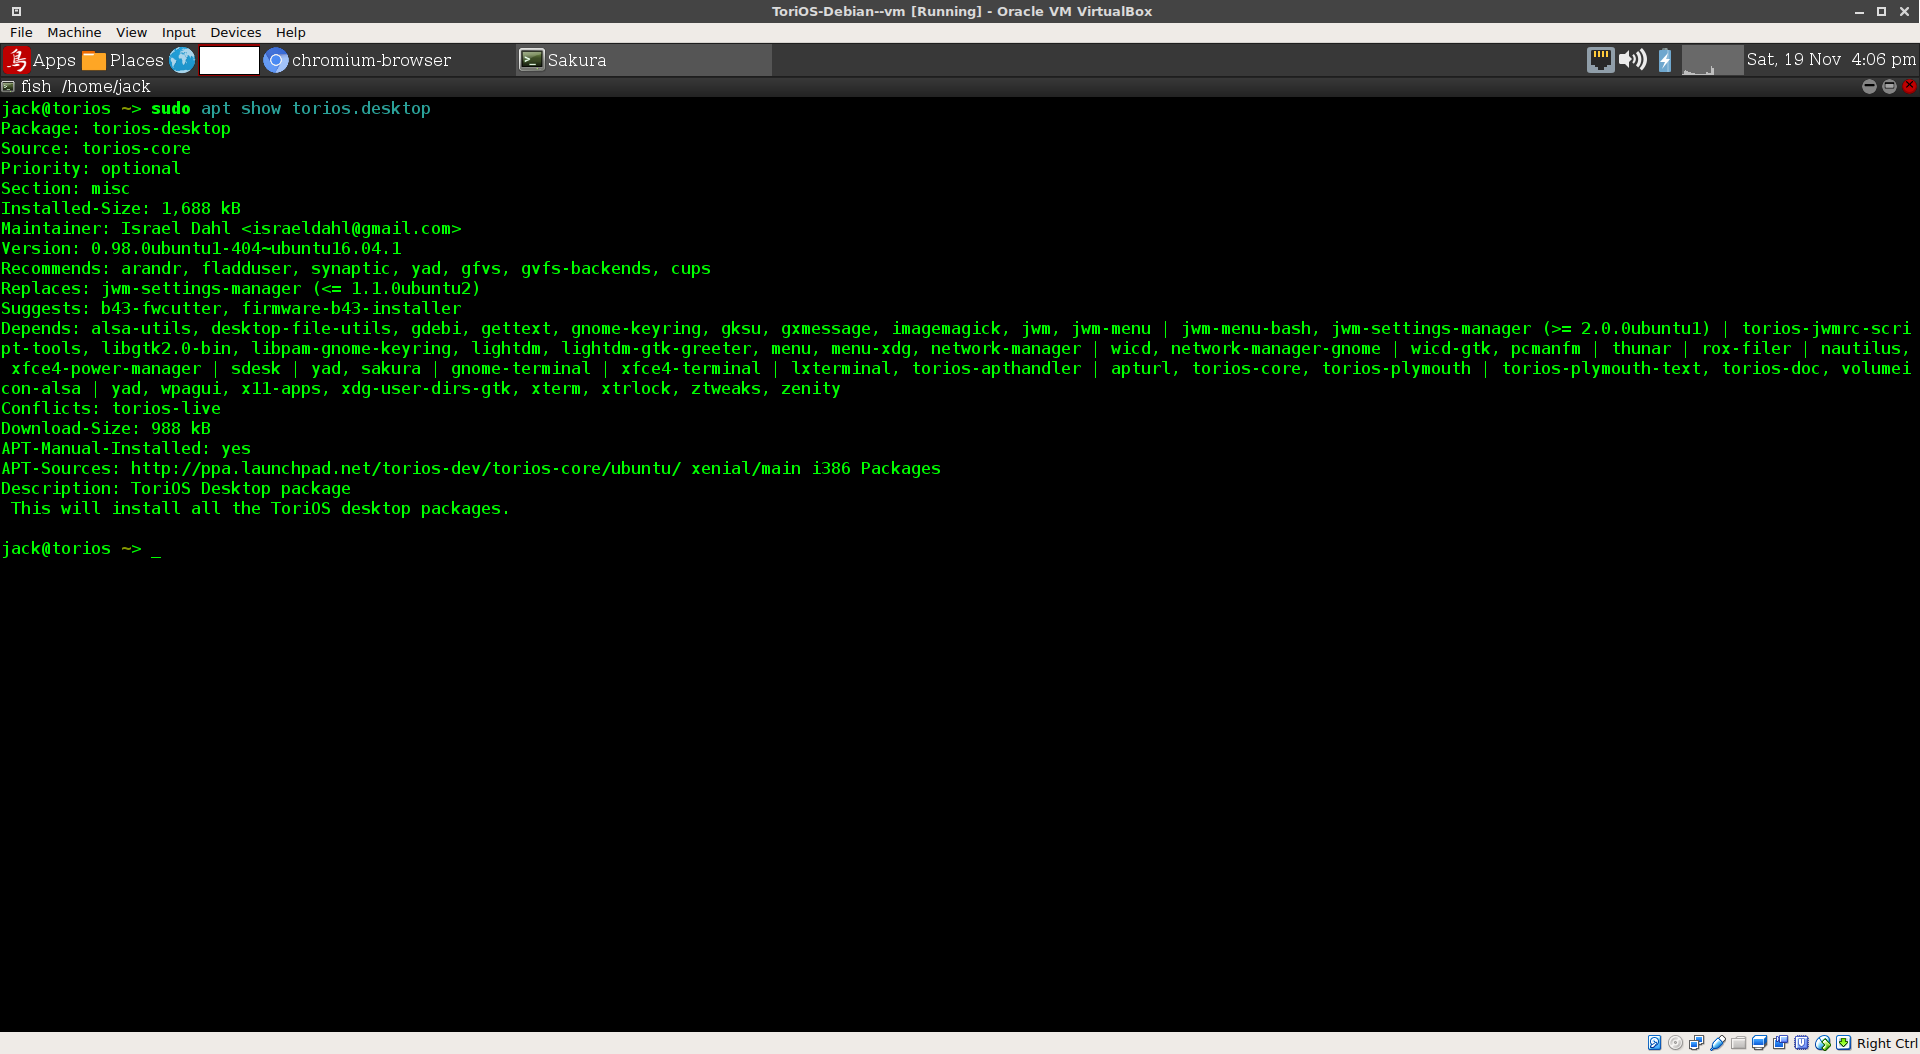
Task: Click the terminal icon in fish title bar
Action: point(8,87)
